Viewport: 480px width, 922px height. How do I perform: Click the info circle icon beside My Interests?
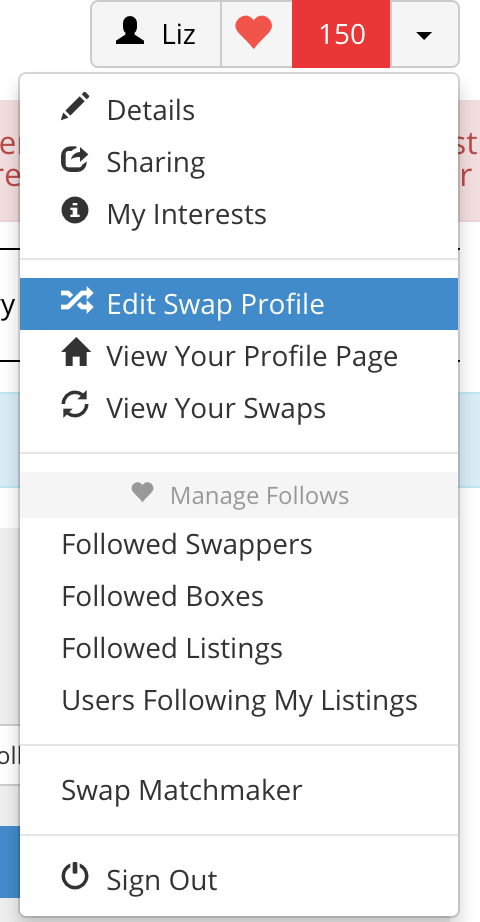click(75, 211)
